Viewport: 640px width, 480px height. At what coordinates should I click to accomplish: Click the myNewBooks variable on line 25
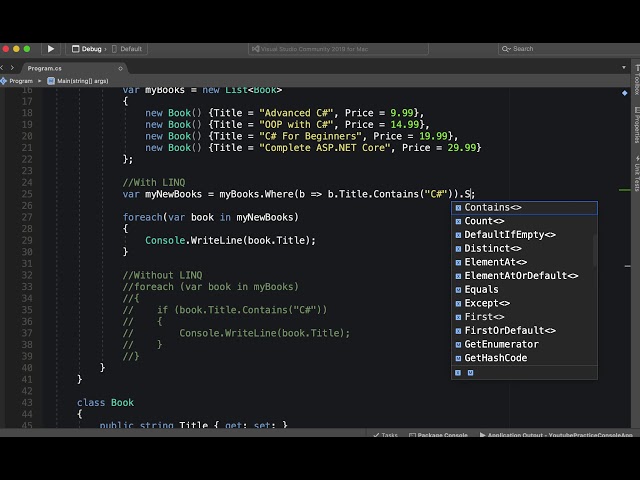(x=173, y=194)
